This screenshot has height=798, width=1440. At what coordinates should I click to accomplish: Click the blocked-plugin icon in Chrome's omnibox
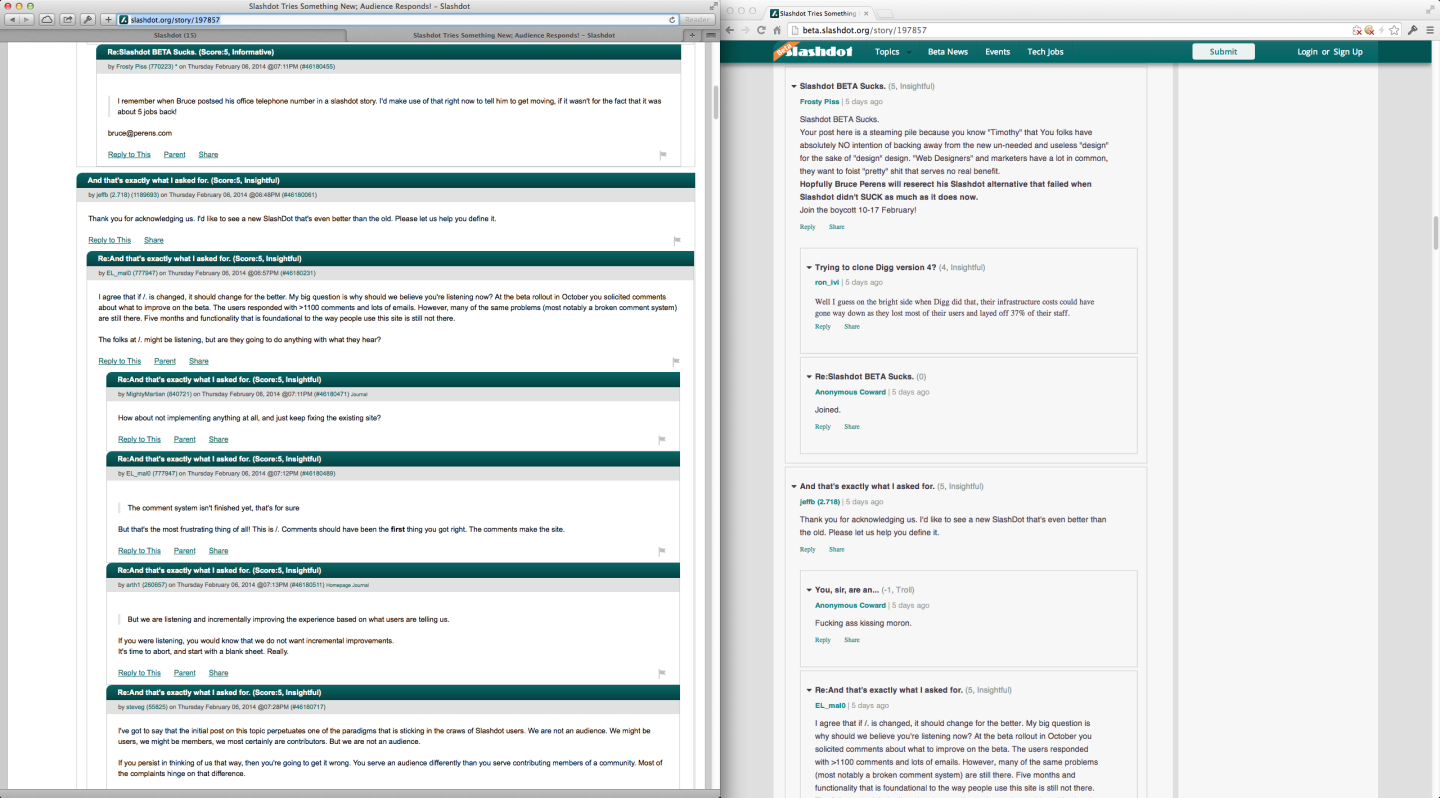[x=1357, y=31]
